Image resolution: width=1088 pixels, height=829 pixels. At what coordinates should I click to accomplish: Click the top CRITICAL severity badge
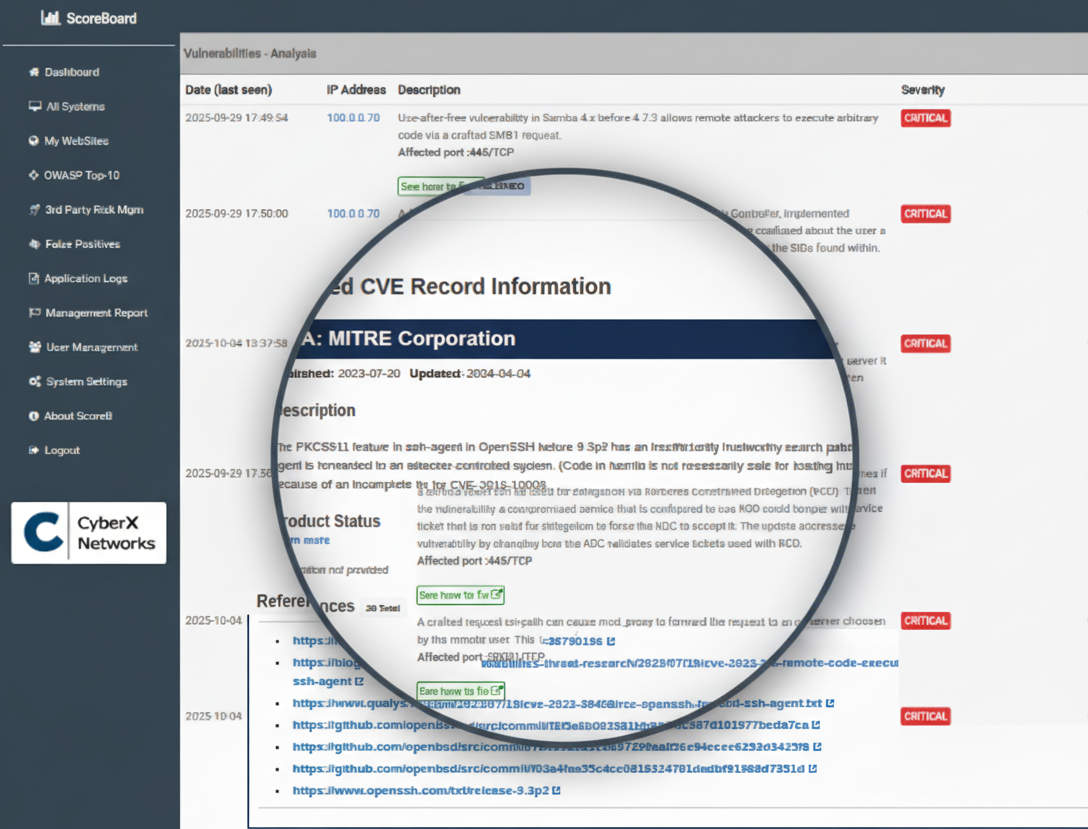point(924,117)
